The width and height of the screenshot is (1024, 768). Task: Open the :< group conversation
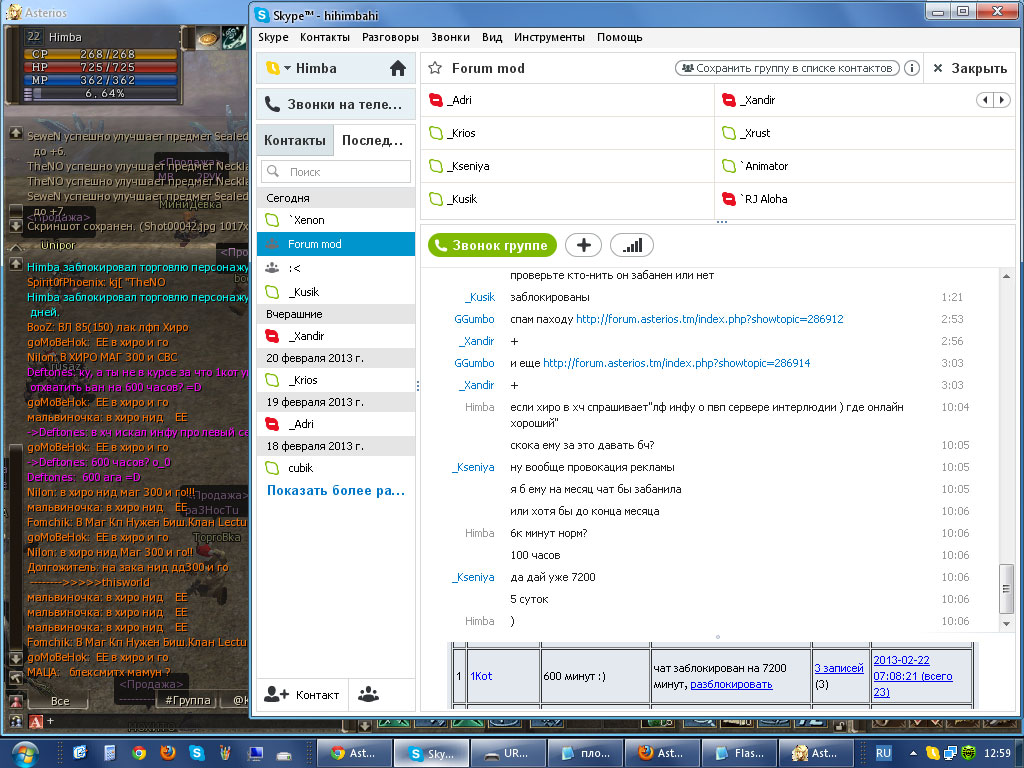click(x=336, y=268)
